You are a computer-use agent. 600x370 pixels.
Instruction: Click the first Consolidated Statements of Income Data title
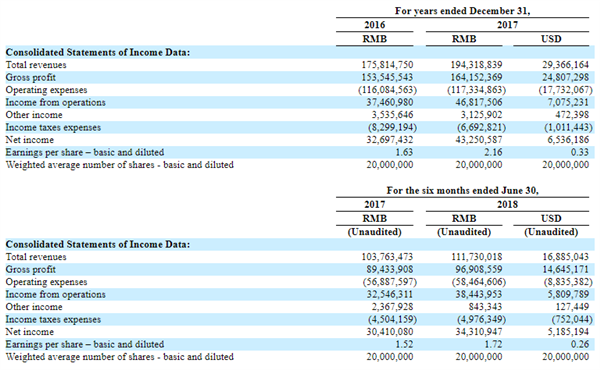click(x=98, y=52)
